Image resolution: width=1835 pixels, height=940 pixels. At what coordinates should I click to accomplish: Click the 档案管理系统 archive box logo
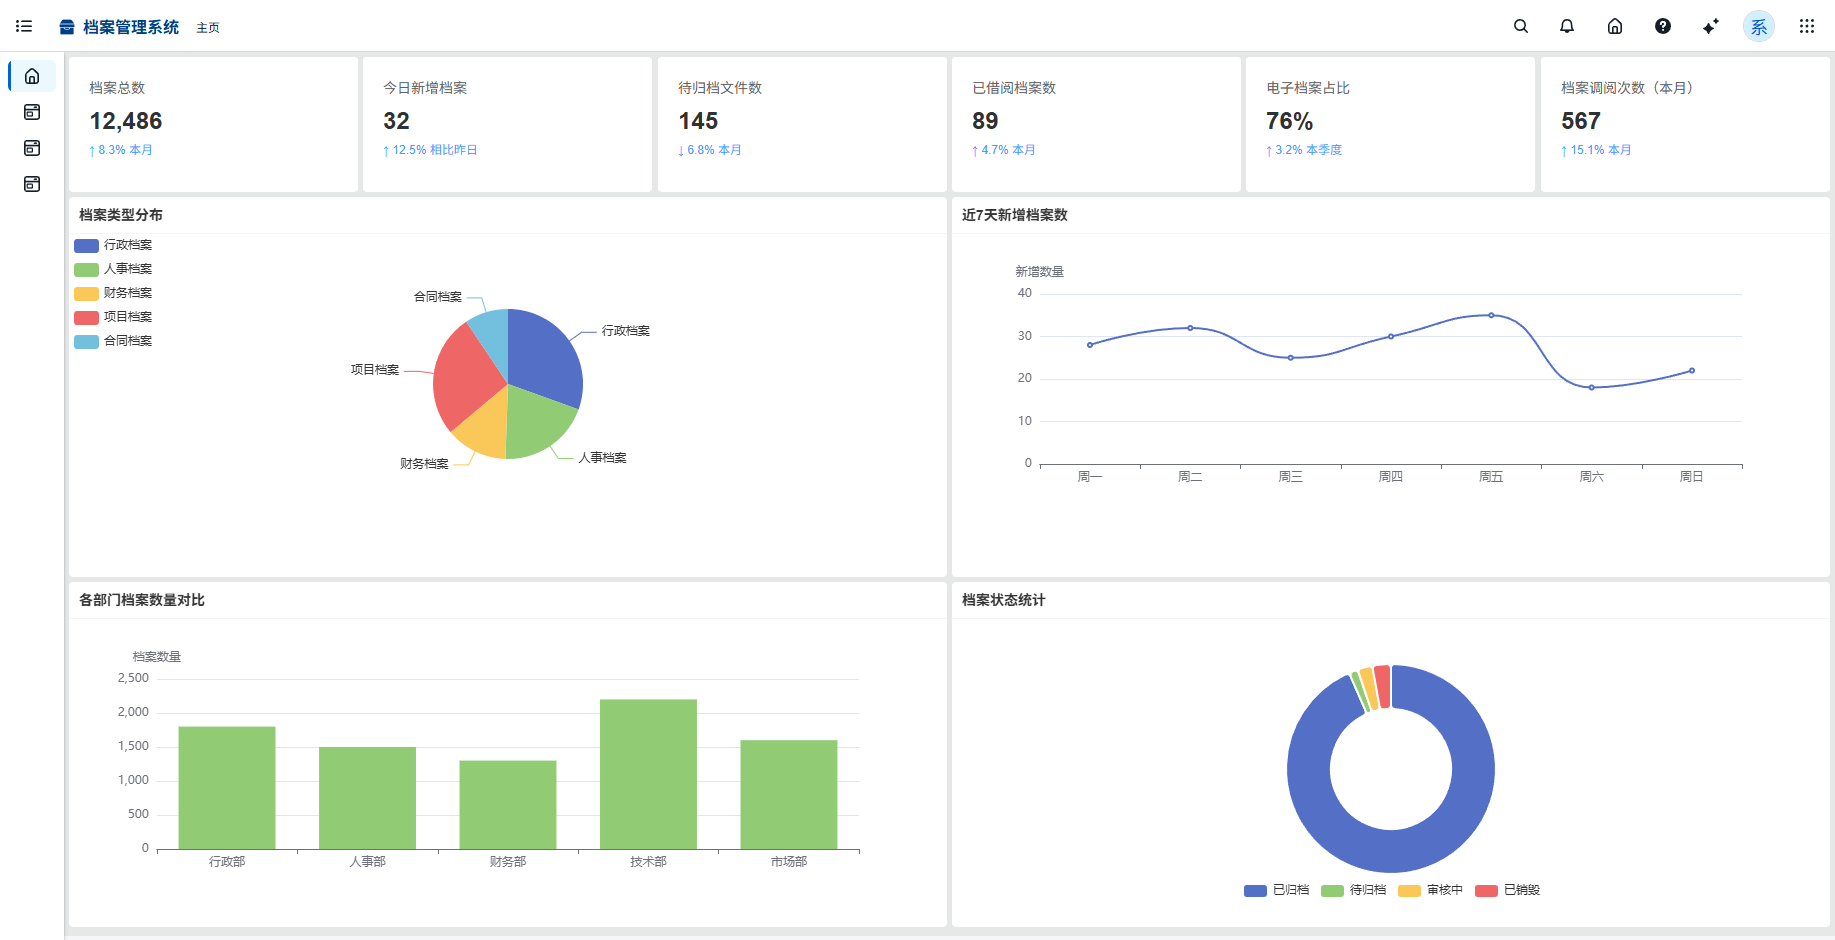[67, 27]
